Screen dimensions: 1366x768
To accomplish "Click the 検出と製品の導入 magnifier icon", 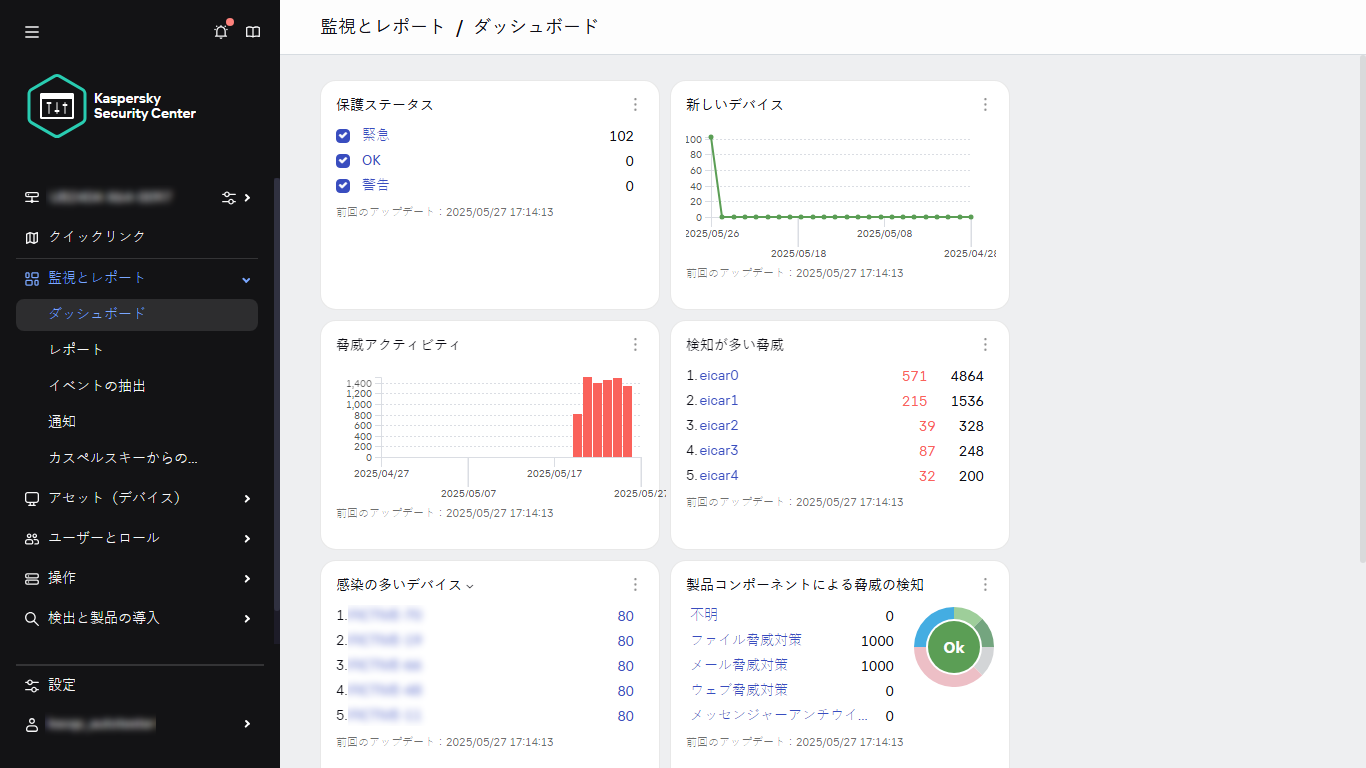I will point(31,618).
